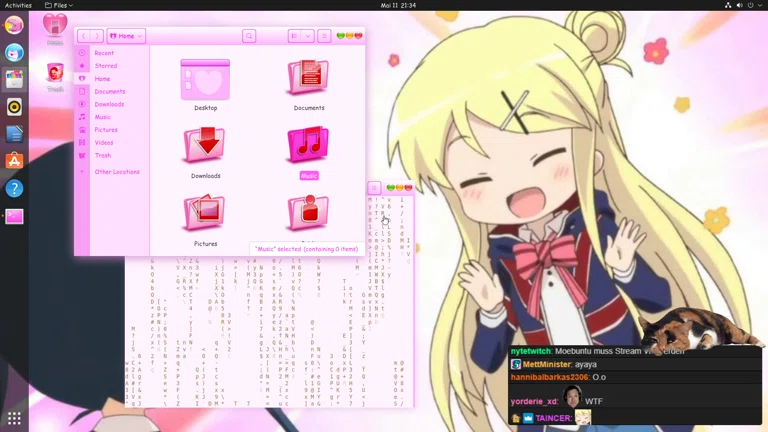Open Trash from the sidebar
The image size is (768, 432).
103,155
